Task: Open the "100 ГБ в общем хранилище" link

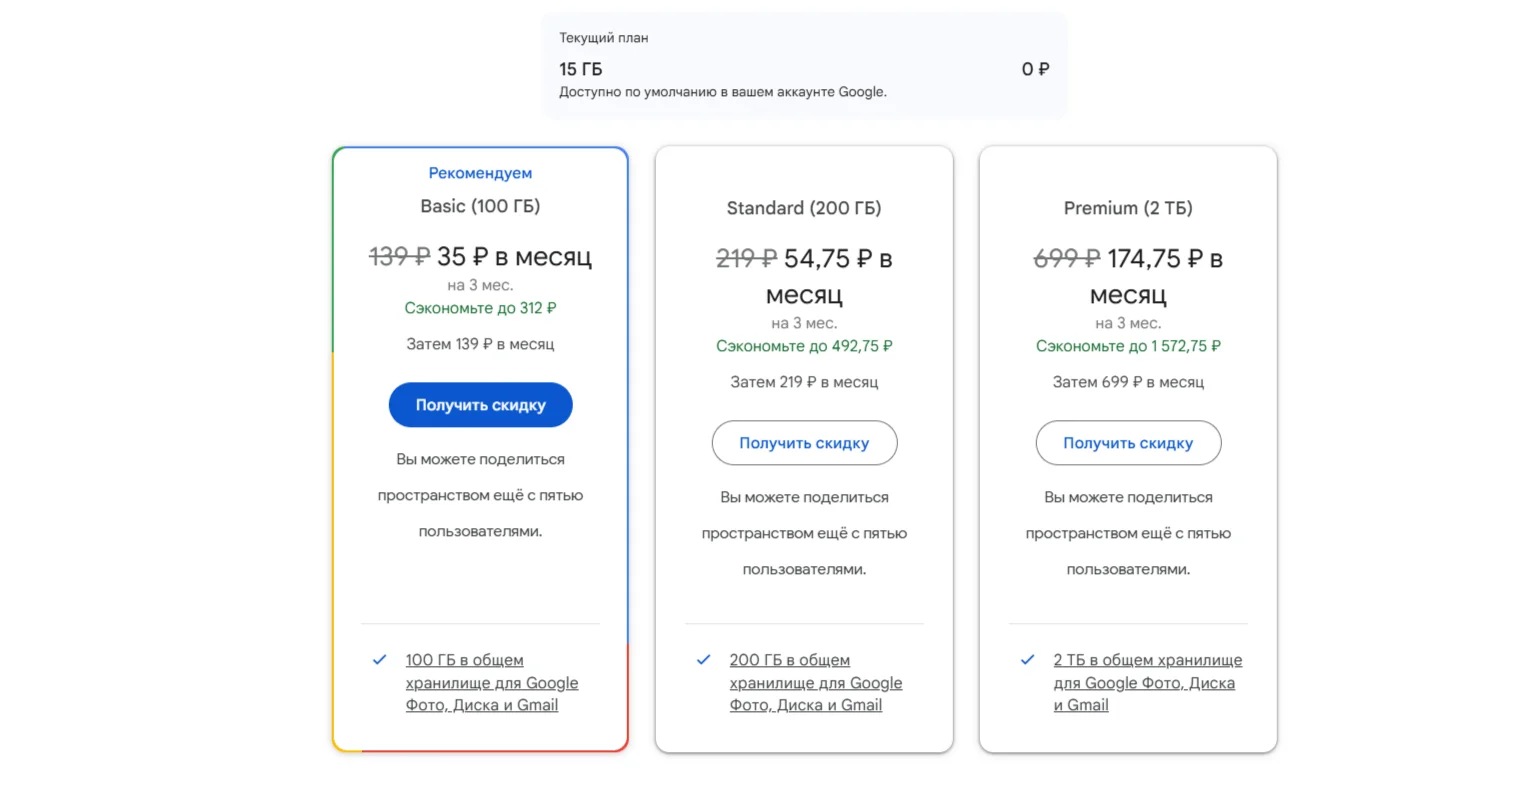Action: pos(491,682)
